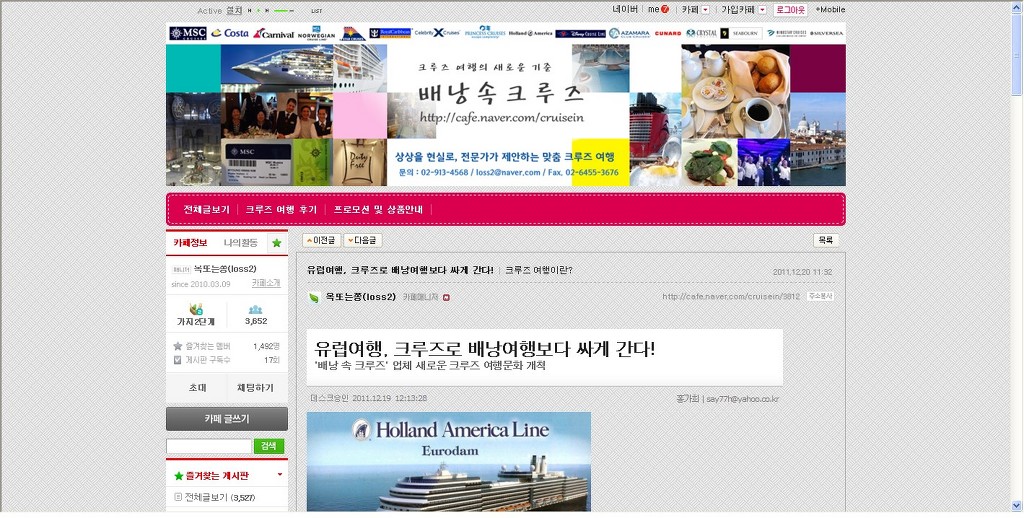The image size is (1024, 518).
Task: Open the 카페소개 cafe introduction link
Action: [266, 283]
